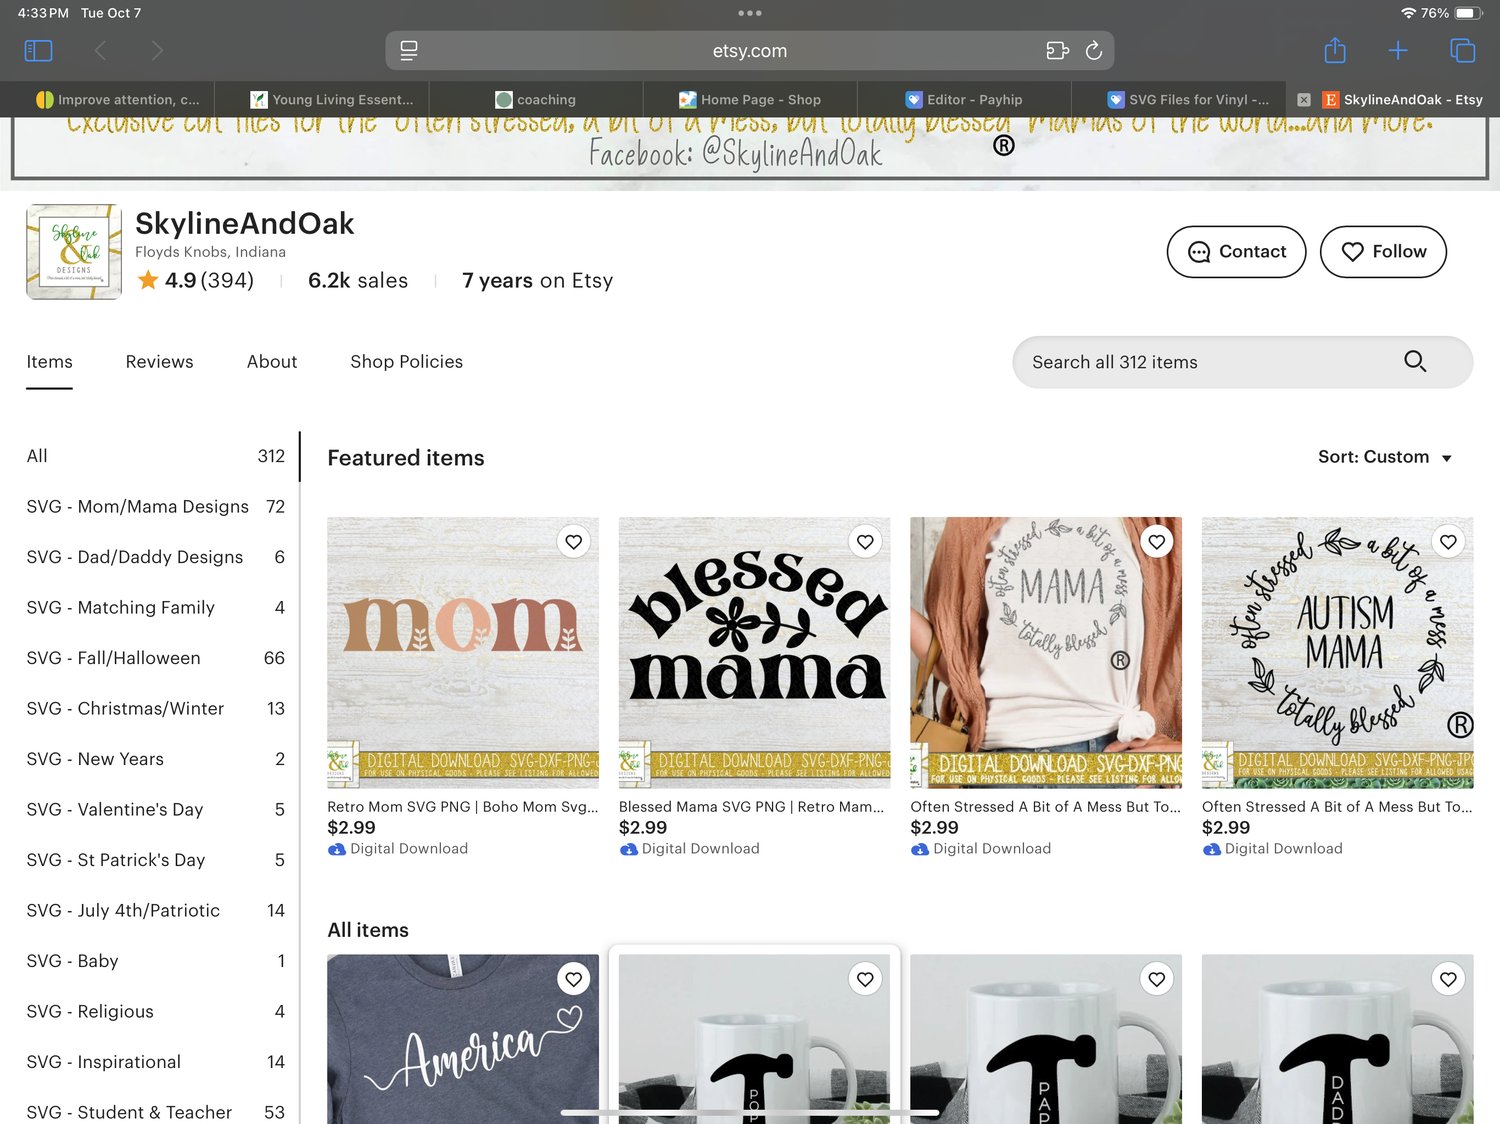Go back with the Safari back arrow
The image size is (1500, 1124).
(100, 50)
